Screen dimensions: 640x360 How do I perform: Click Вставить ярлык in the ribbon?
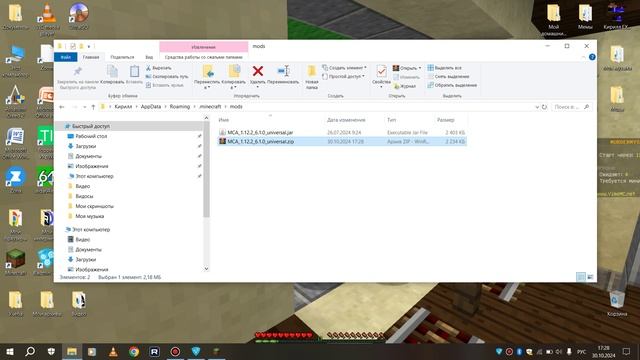tap(164, 85)
